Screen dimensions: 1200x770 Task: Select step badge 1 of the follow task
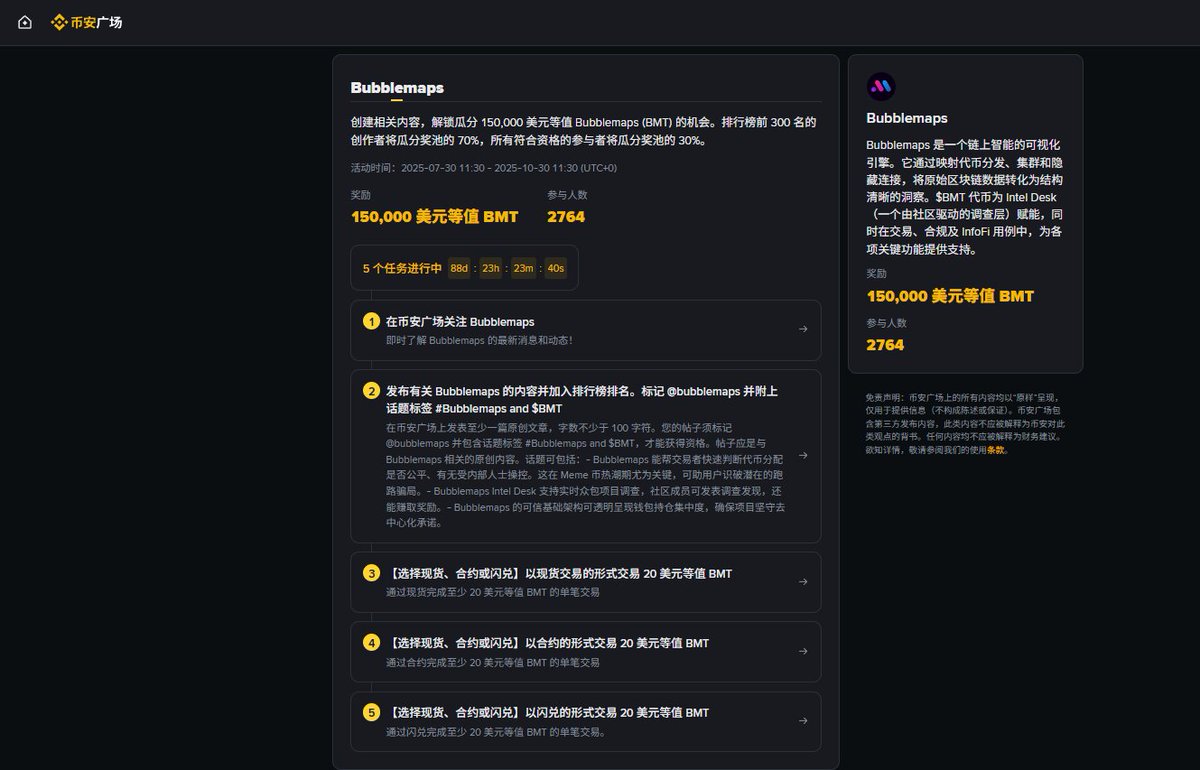tap(371, 322)
